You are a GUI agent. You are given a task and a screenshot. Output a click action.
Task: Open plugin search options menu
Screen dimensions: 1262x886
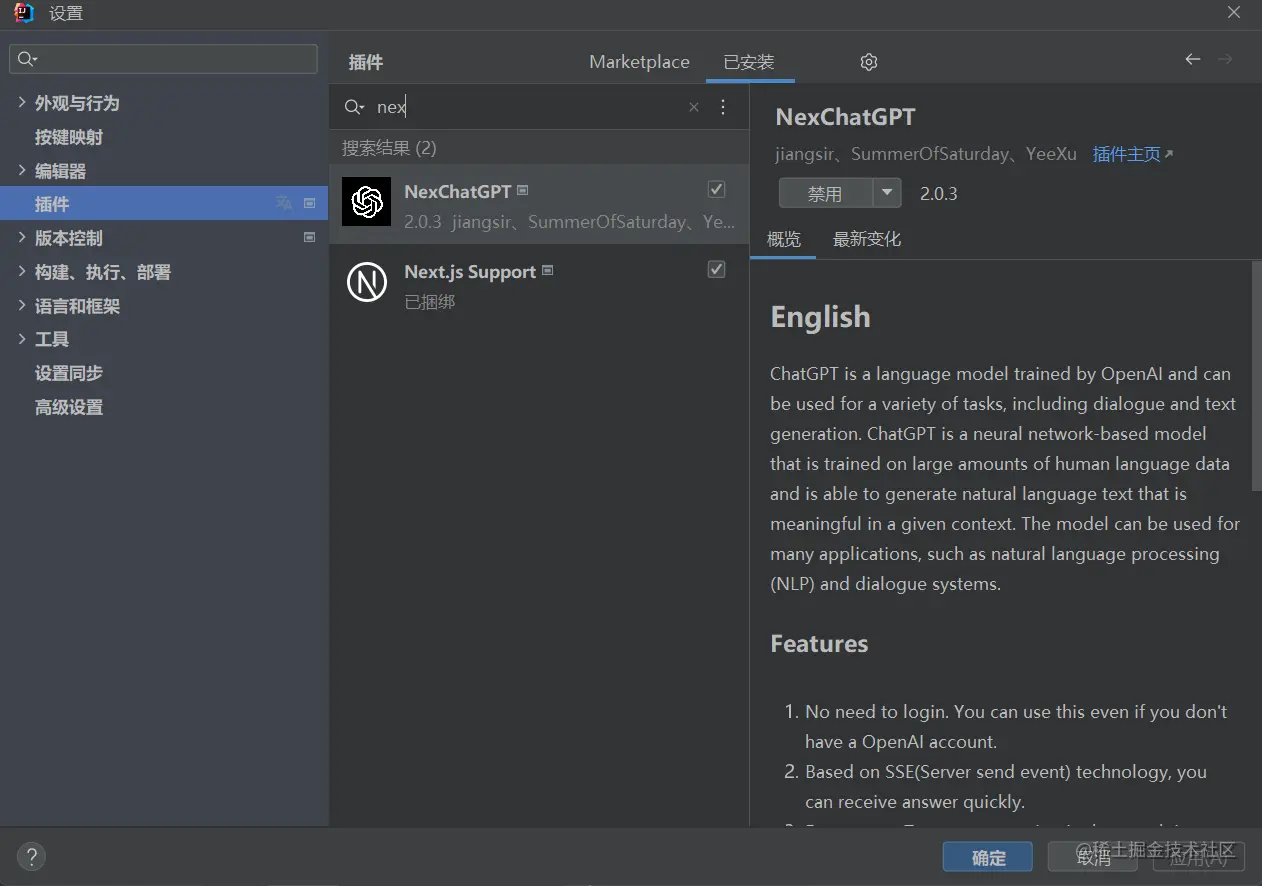pyautogui.click(x=723, y=107)
